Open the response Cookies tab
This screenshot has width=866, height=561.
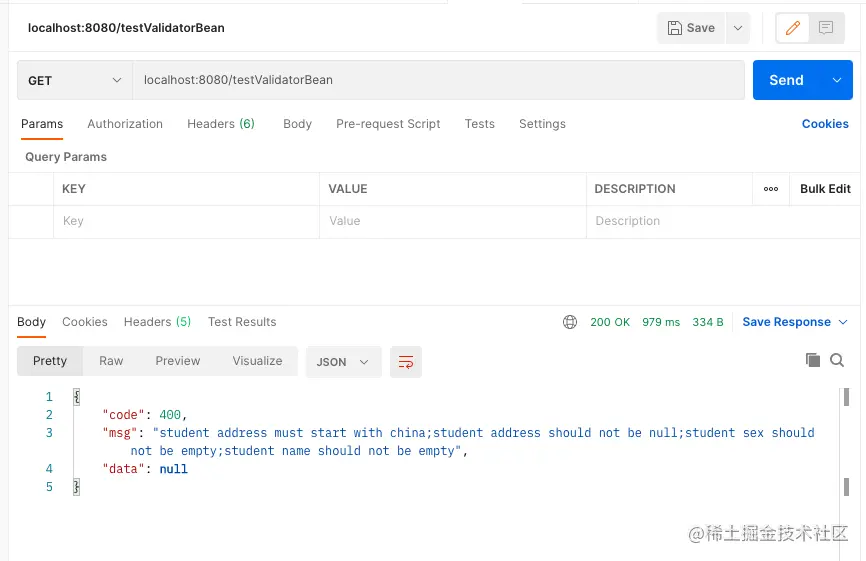[x=85, y=322]
